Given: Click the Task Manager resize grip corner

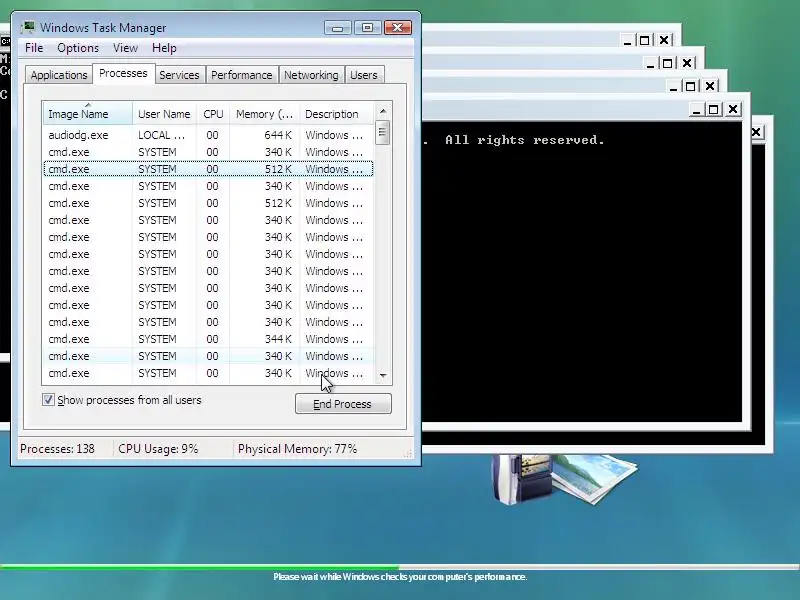Looking at the screenshot, I should tap(408, 454).
